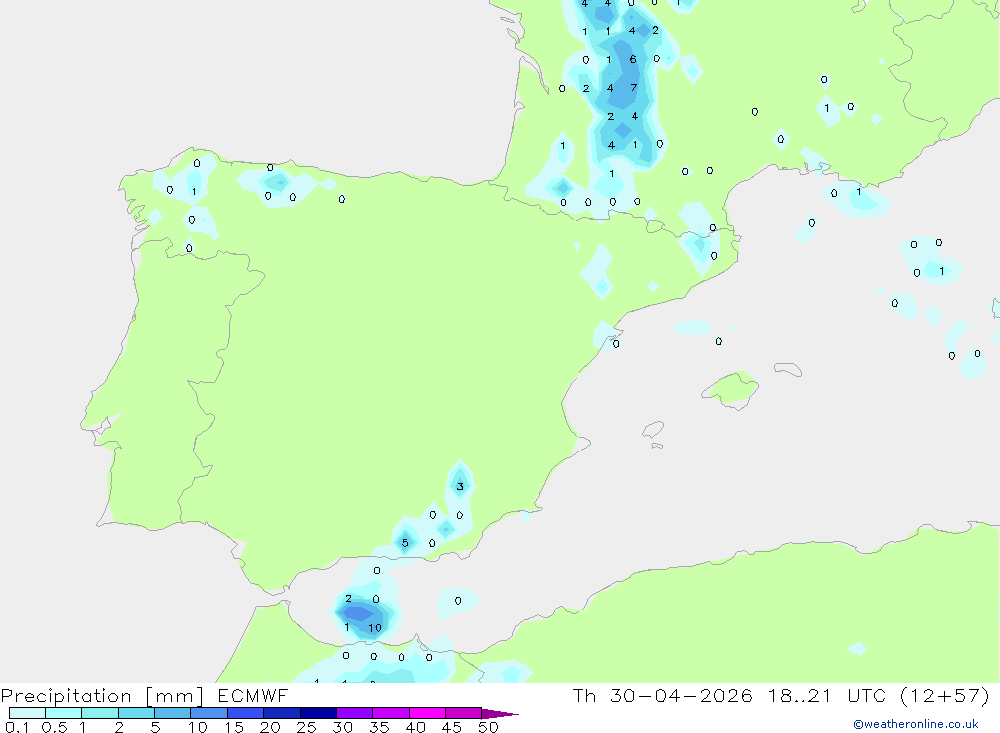The image size is (1000, 733).
Task: Click the lightest cyan 0.1–0.5 legend swatch
Action: click(x=27, y=713)
